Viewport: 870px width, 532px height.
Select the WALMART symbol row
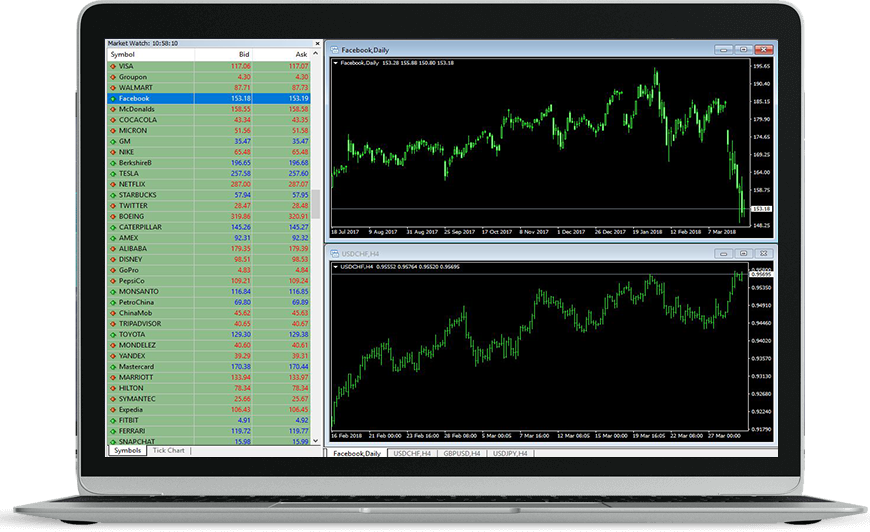[208, 88]
